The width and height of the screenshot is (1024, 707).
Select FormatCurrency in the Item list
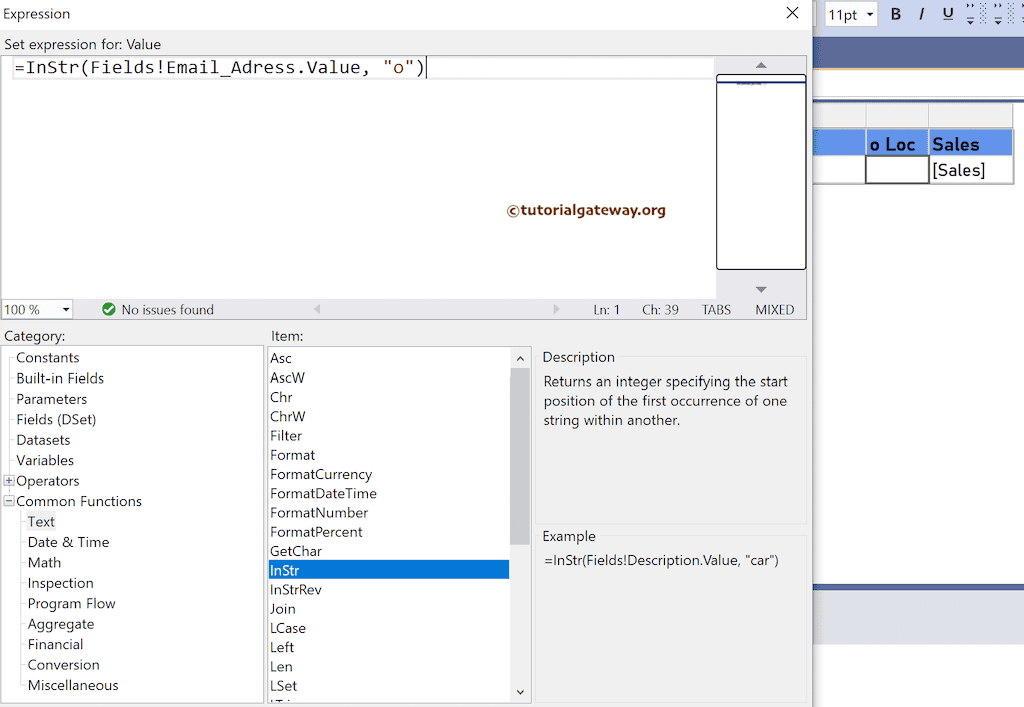coord(321,474)
